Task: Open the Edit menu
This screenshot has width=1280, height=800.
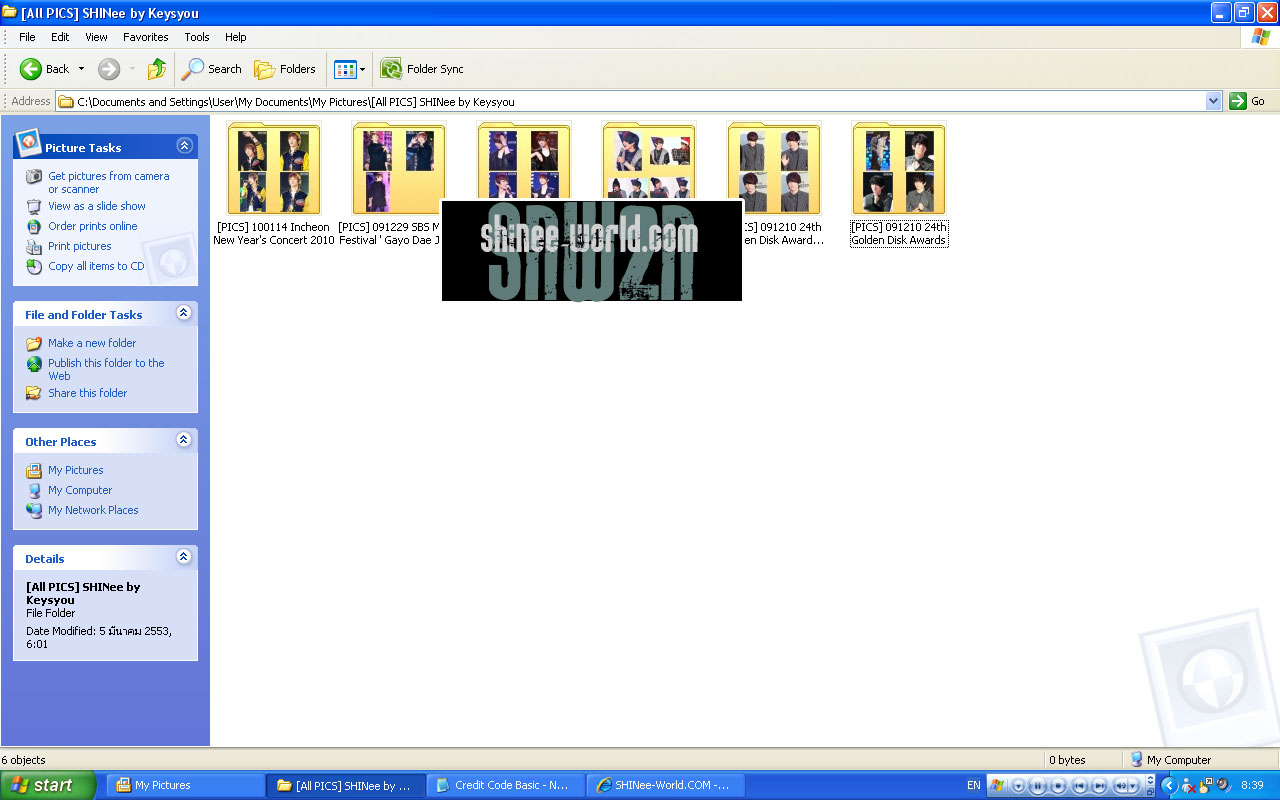Action: click(x=60, y=37)
